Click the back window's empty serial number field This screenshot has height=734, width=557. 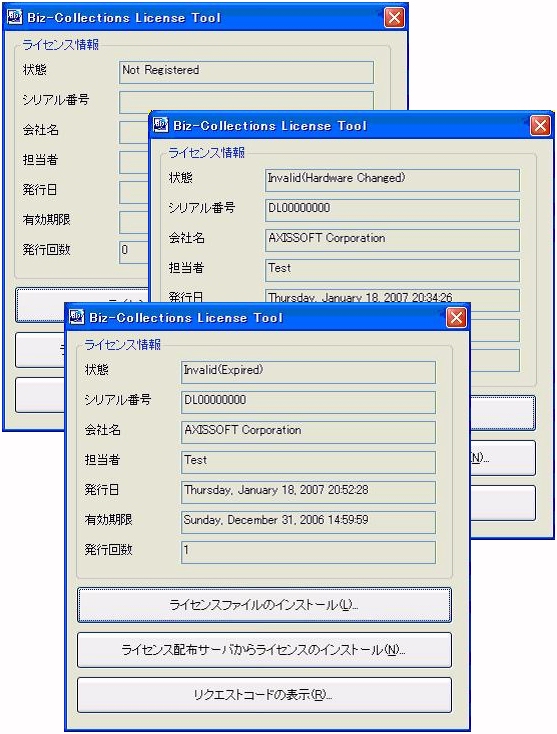(x=246, y=101)
